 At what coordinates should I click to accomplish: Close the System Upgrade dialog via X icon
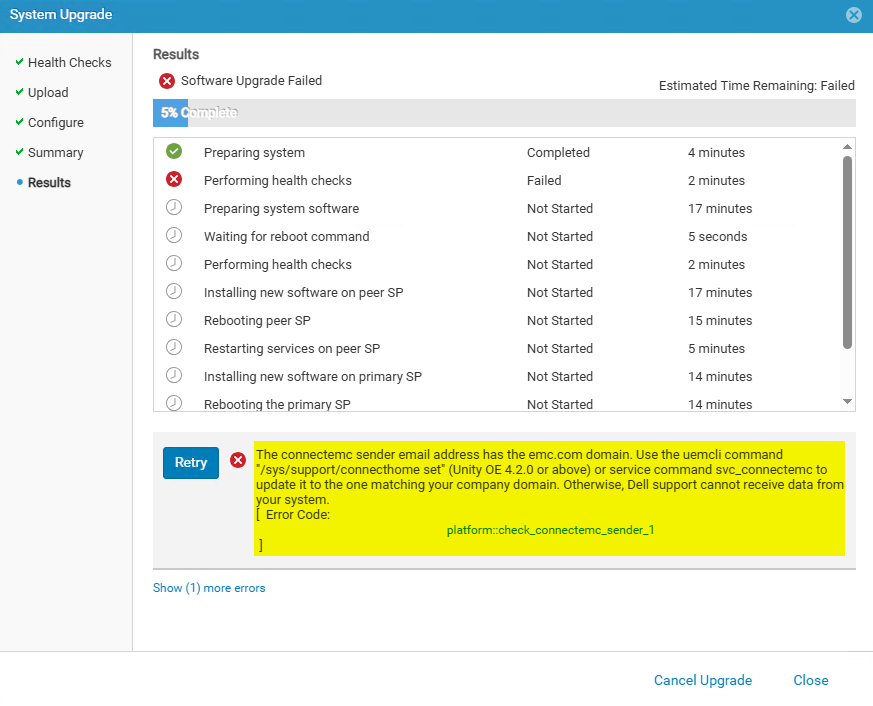[853, 15]
